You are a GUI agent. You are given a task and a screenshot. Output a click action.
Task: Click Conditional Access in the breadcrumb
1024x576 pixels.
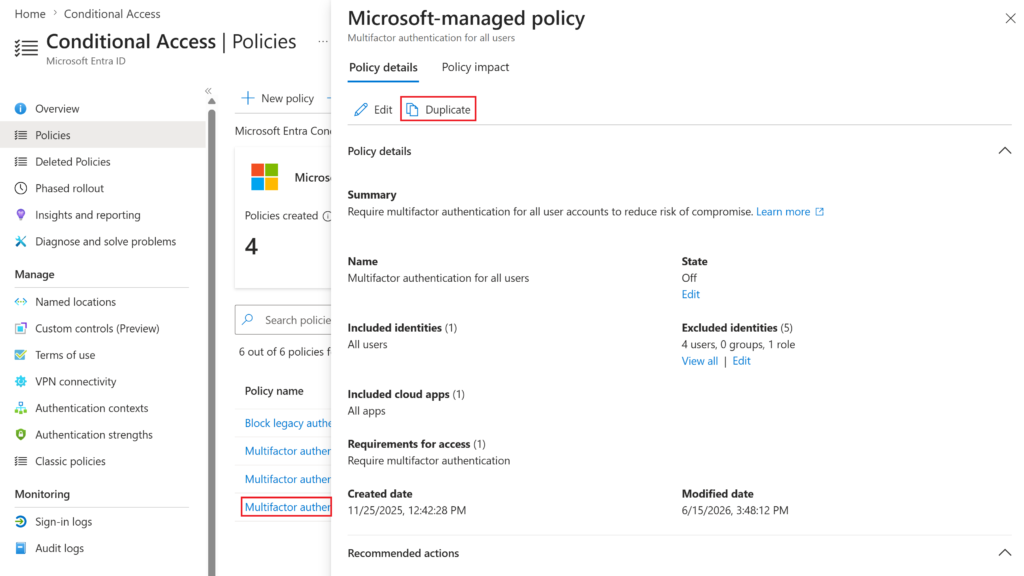pos(112,14)
